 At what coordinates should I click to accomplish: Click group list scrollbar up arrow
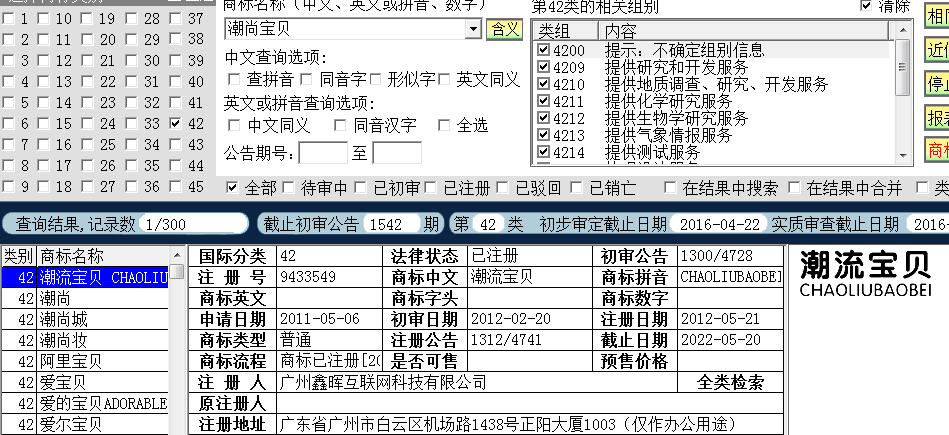[903, 30]
